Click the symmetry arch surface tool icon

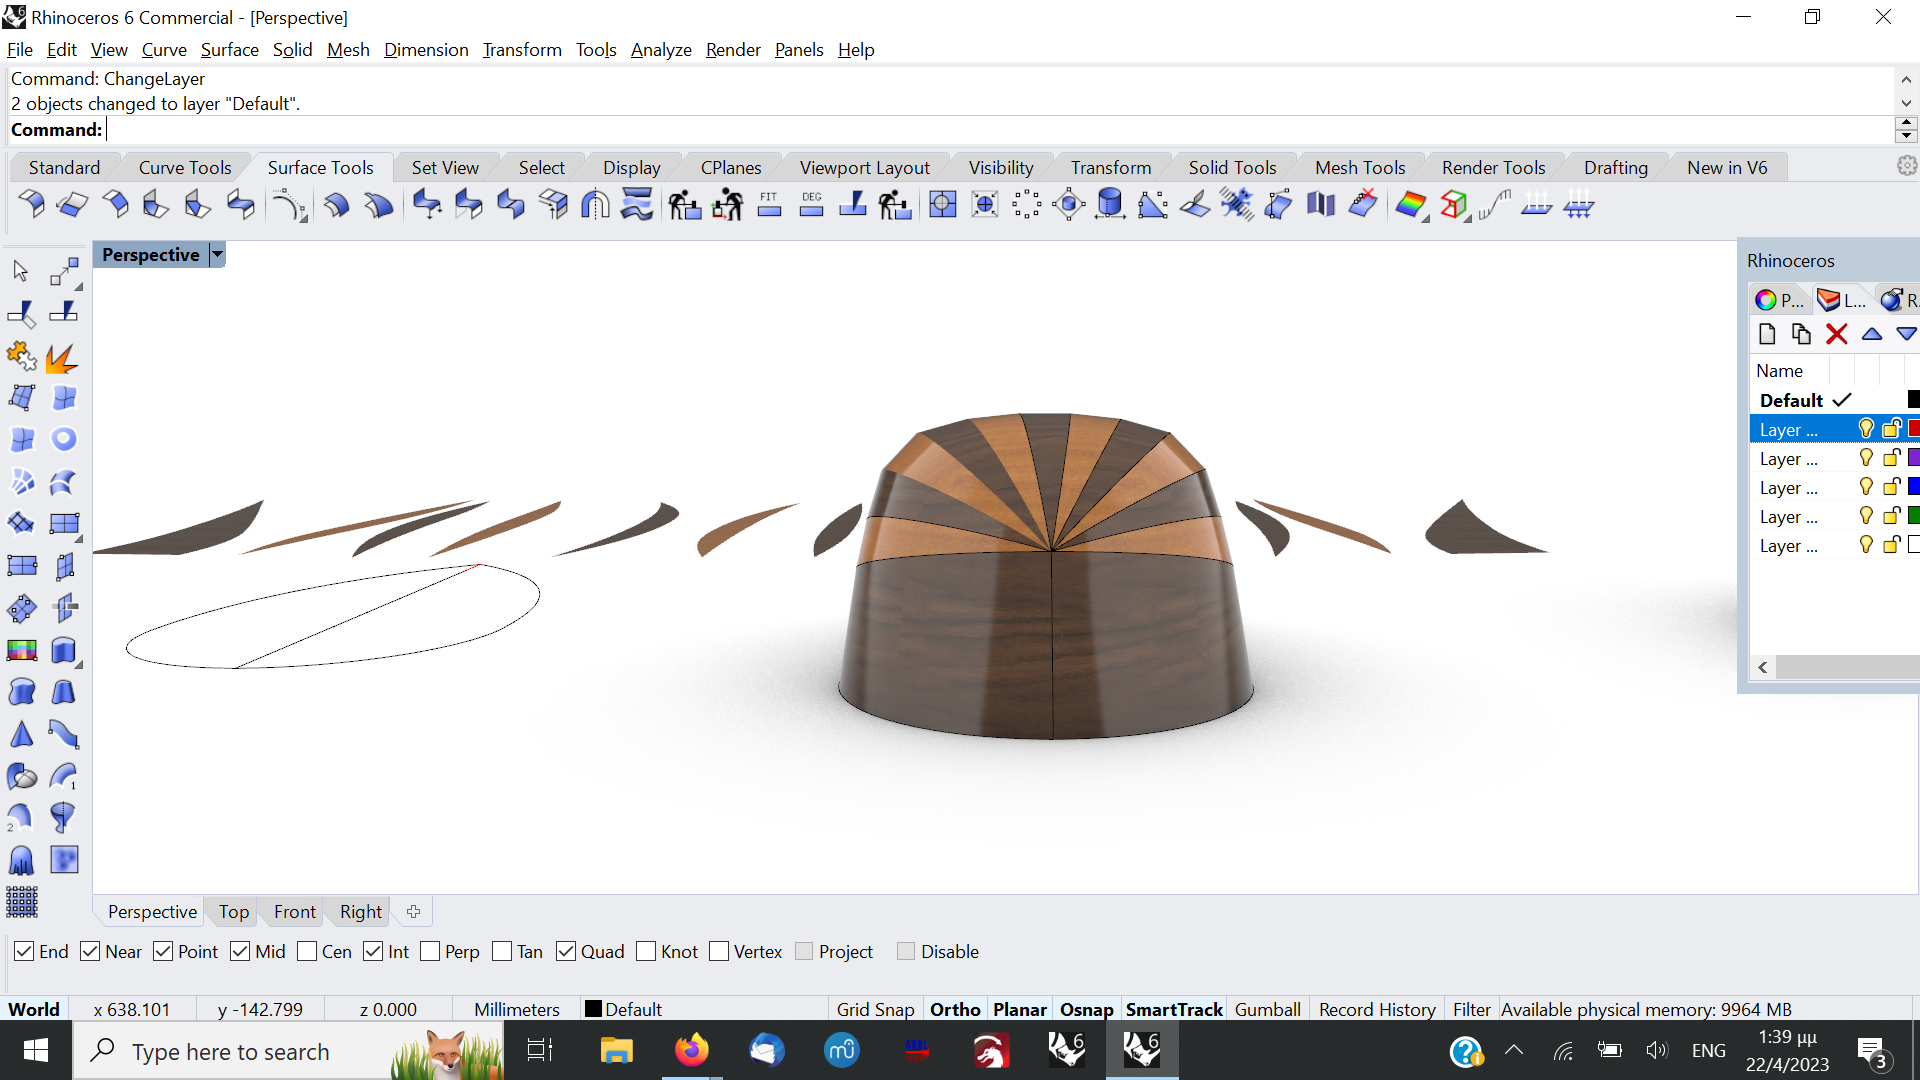coord(595,205)
